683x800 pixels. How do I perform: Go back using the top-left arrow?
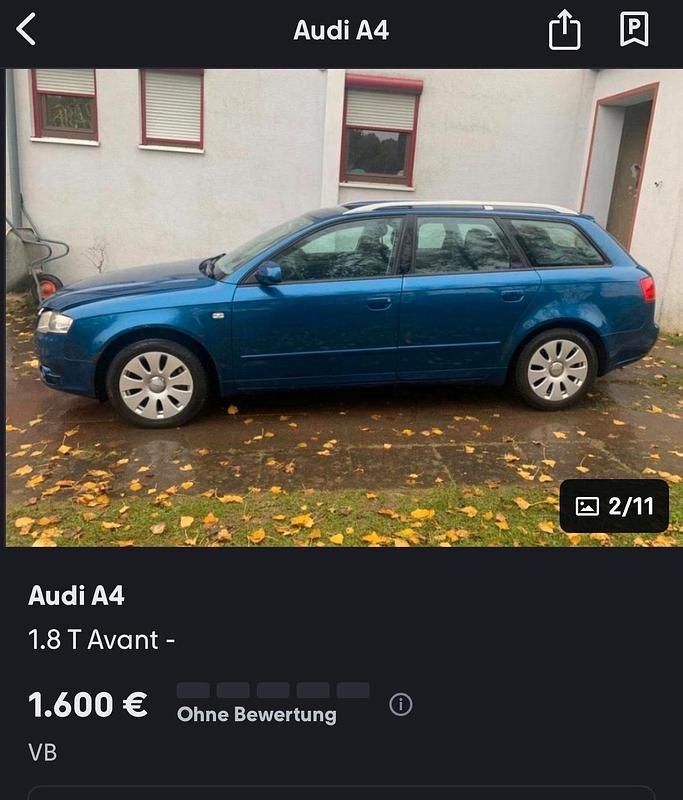click(x=26, y=29)
